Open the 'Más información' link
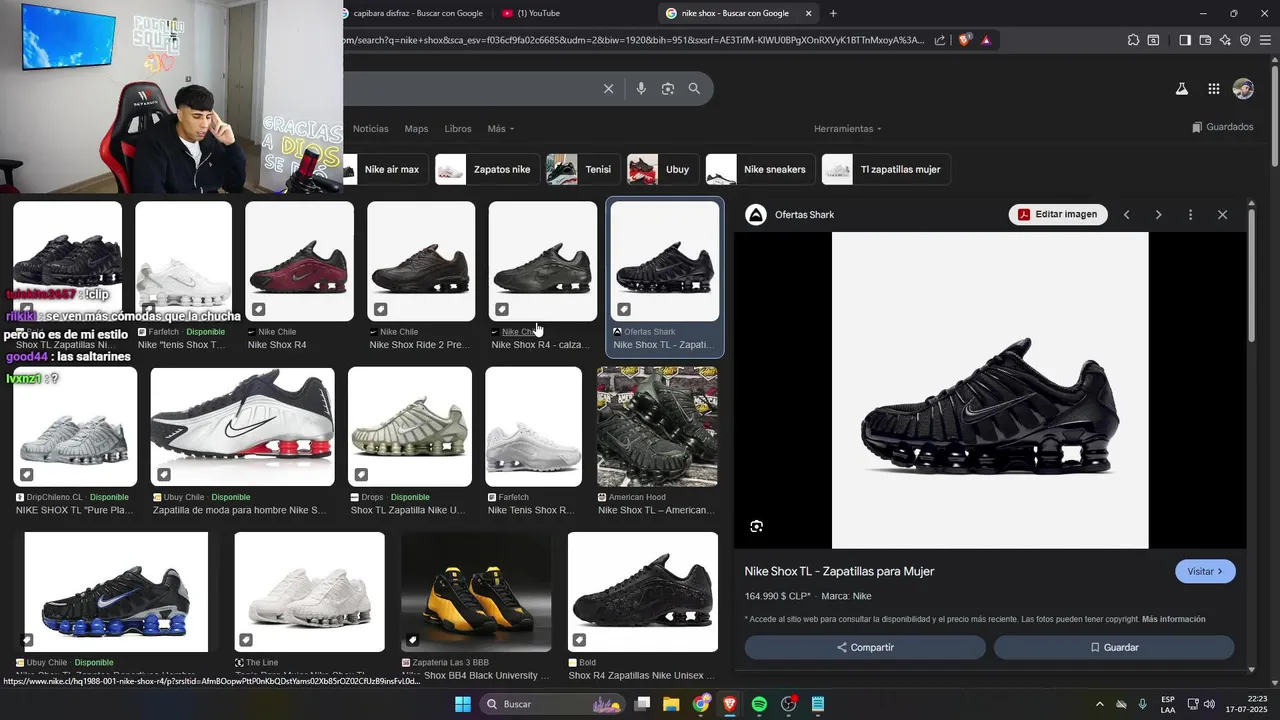This screenshot has width=1280, height=720. coord(1173,619)
